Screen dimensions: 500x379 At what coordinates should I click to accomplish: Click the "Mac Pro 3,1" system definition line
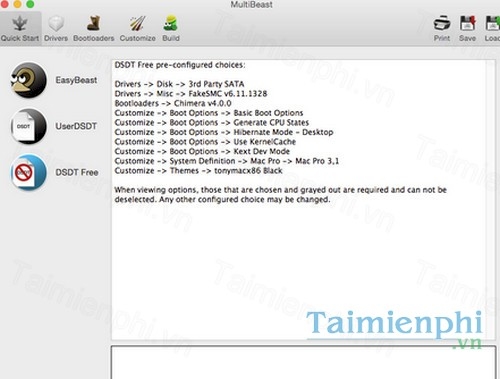227,161
